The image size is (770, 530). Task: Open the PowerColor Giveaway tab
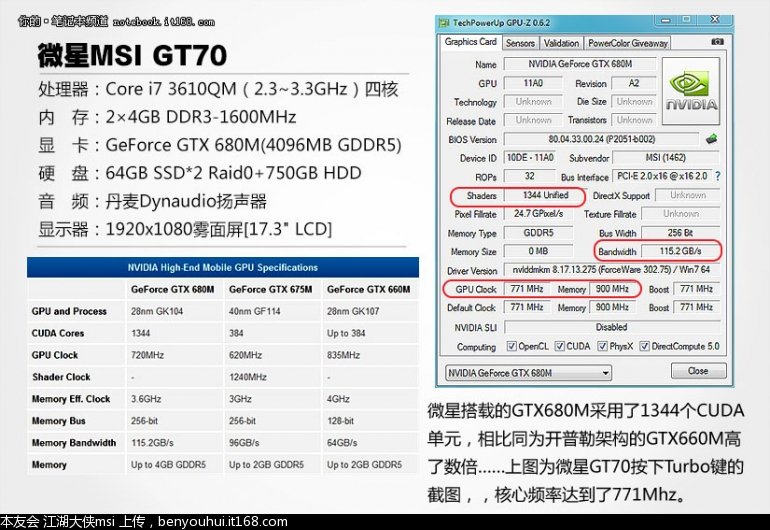(x=628, y=43)
